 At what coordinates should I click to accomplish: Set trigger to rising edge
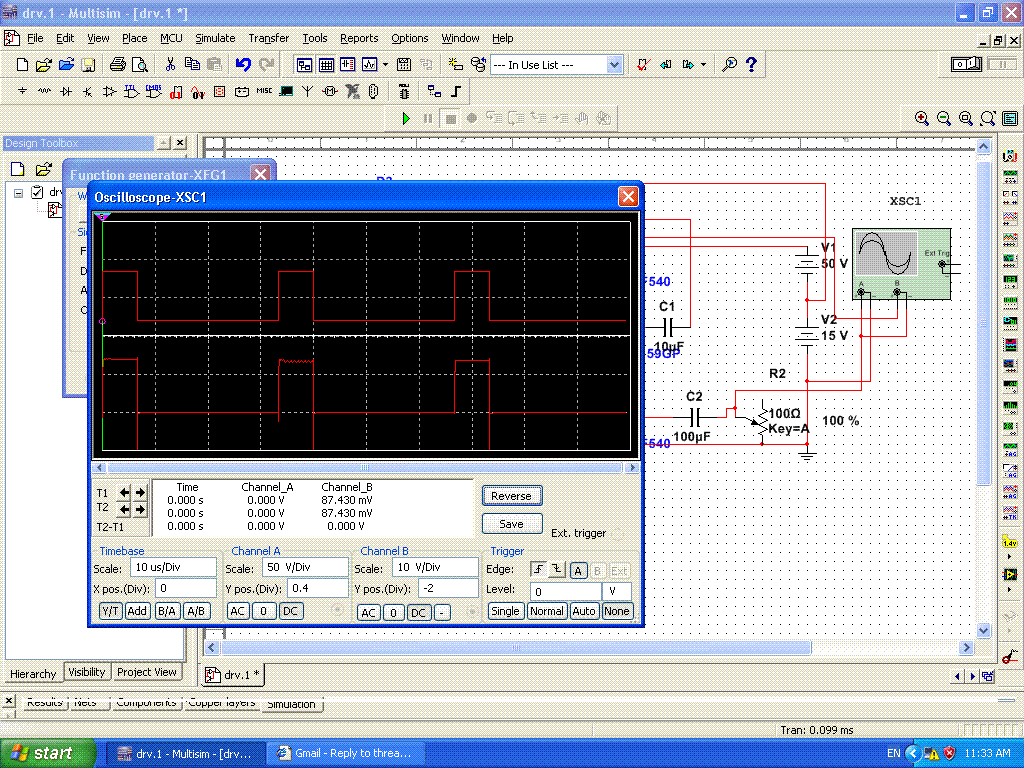[x=538, y=569]
